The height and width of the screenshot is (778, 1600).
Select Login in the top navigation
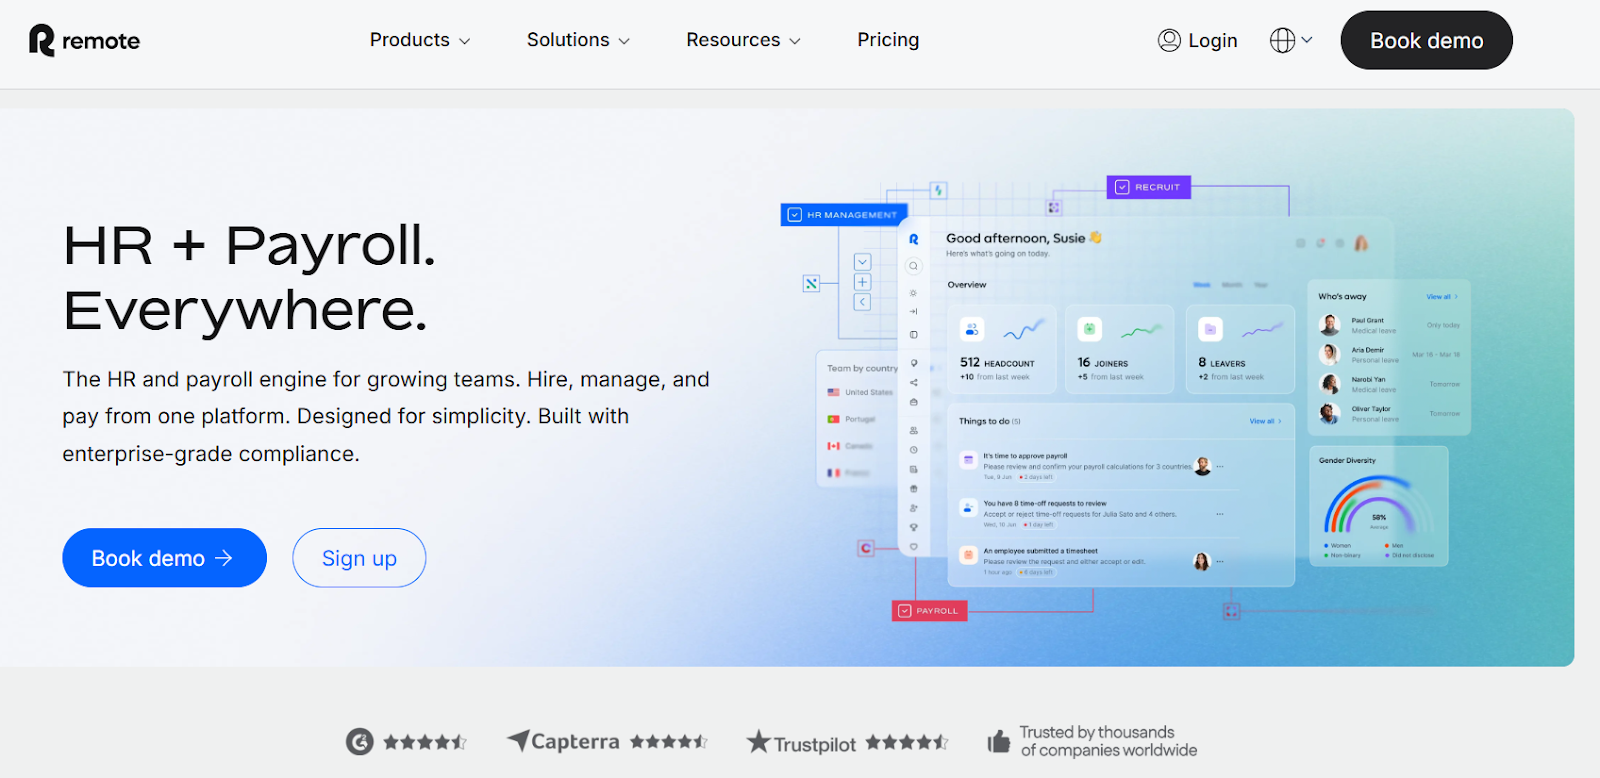coord(1212,41)
